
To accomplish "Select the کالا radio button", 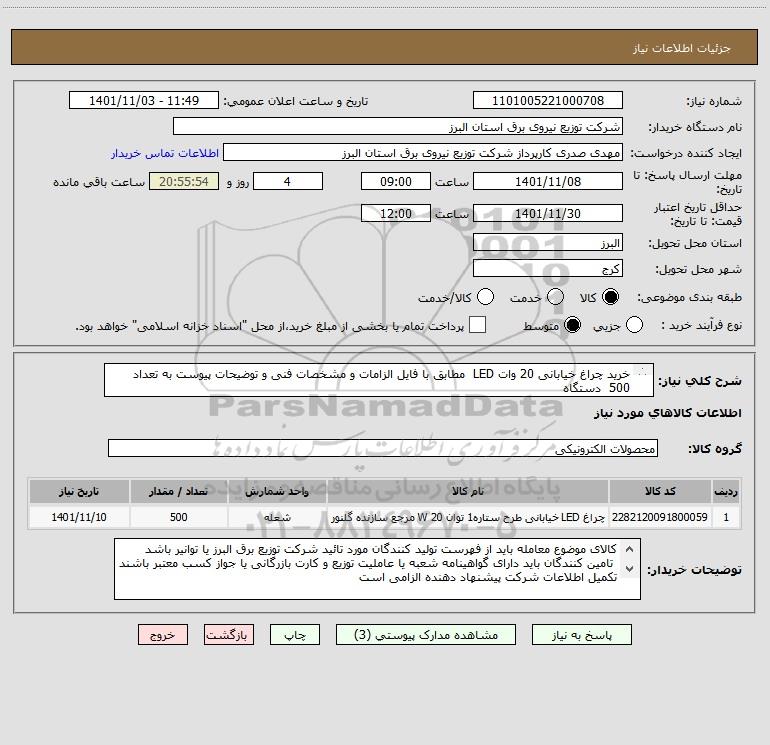I will pos(610,297).
